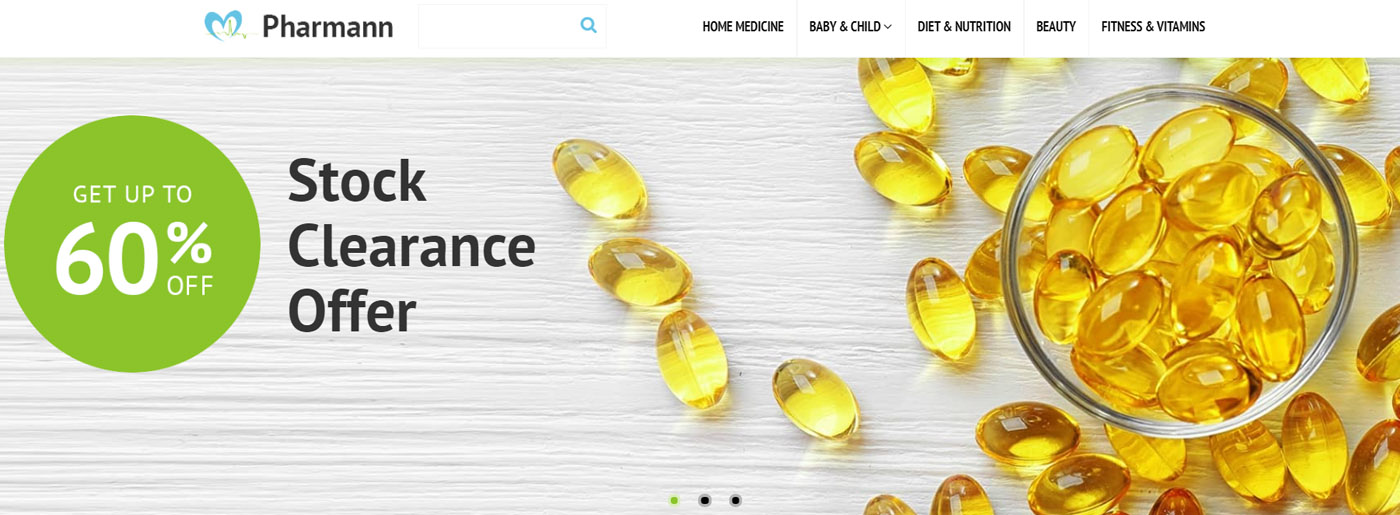This screenshot has height=515, width=1400.
Task: Click the magnifying glass search icon
Action: tap(588, 26)
